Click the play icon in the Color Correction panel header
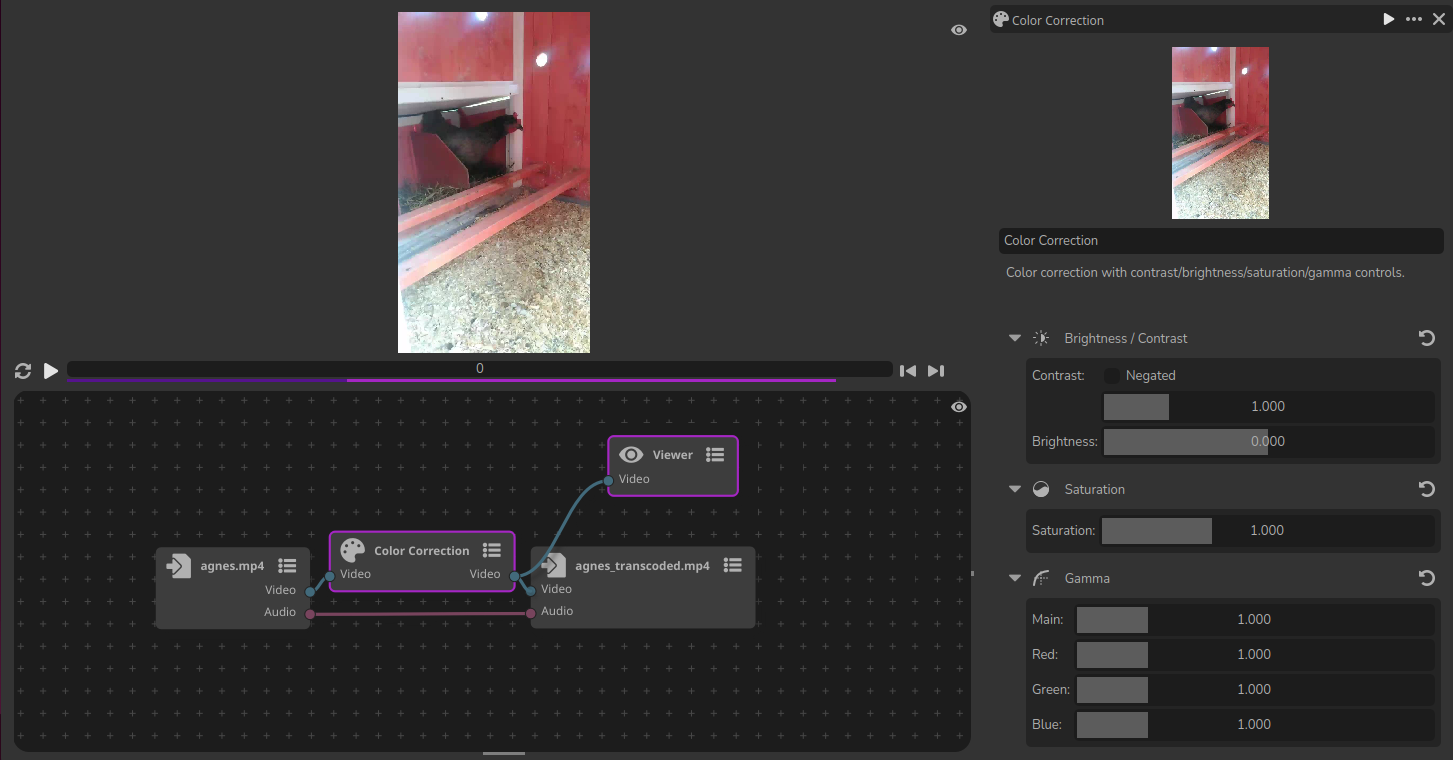The height and width of the screenshot is (760, 1453). 1388,20
